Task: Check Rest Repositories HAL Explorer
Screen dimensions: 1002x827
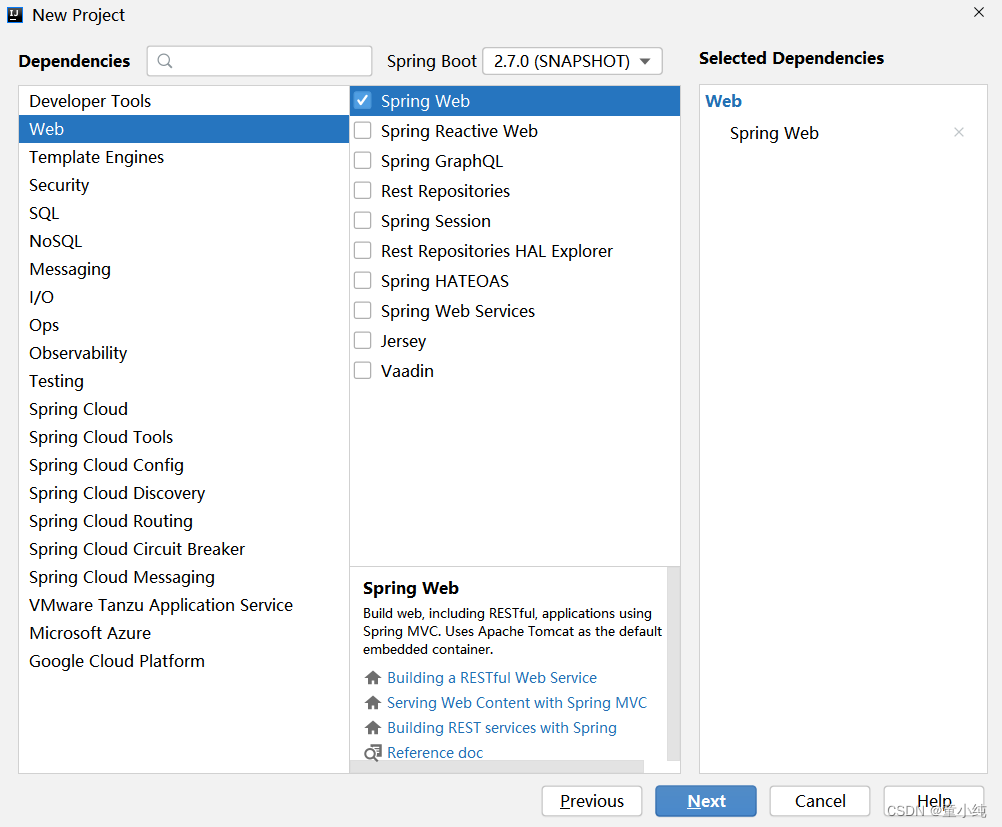Action: point(362,251)
